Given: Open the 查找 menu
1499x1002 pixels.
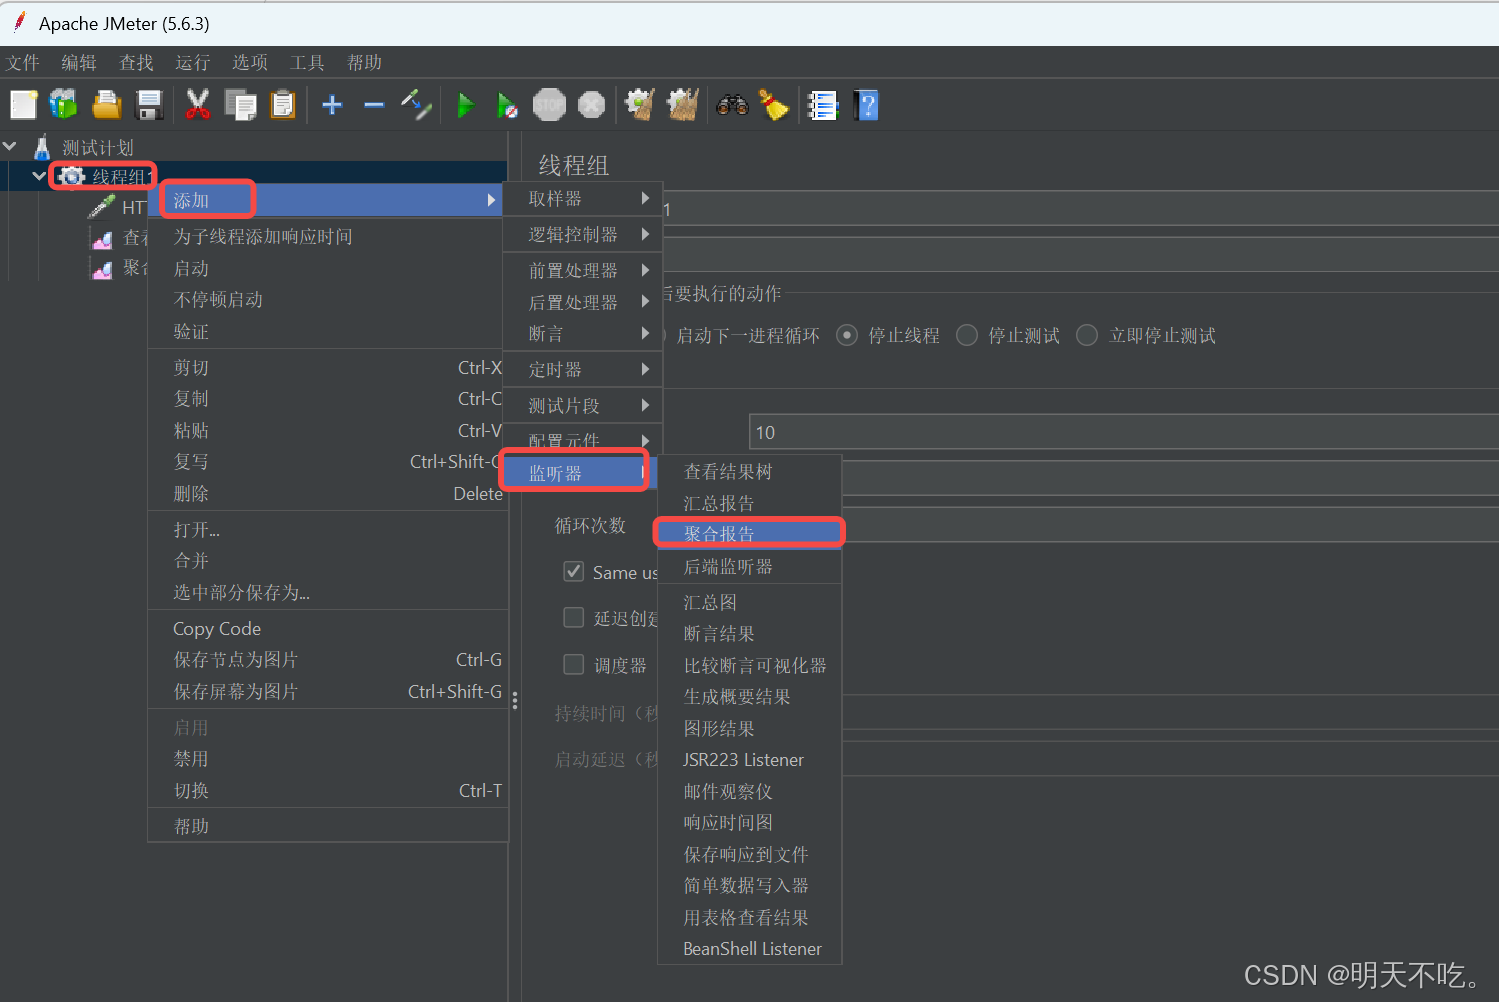Looking at the screenshot, I should coord(136,63).
